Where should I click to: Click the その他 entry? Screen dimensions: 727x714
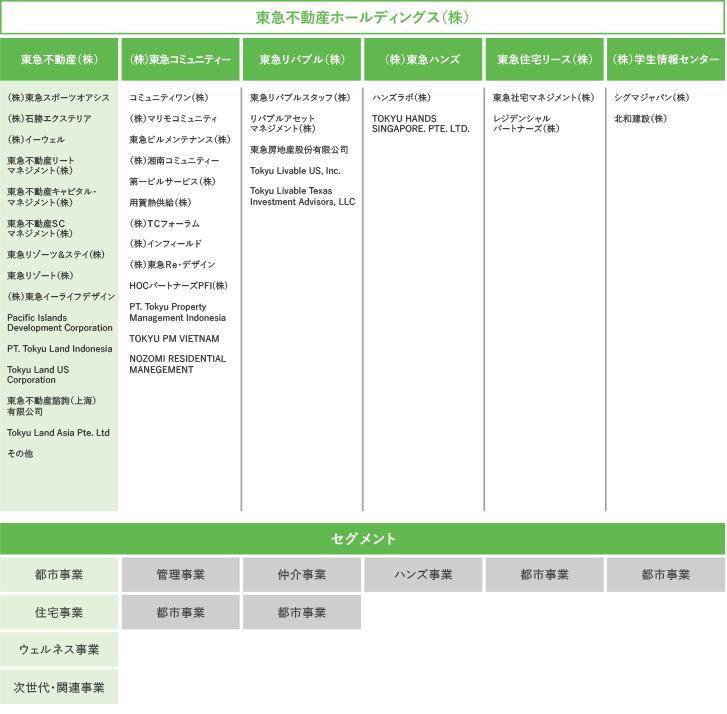click(20, 453)
